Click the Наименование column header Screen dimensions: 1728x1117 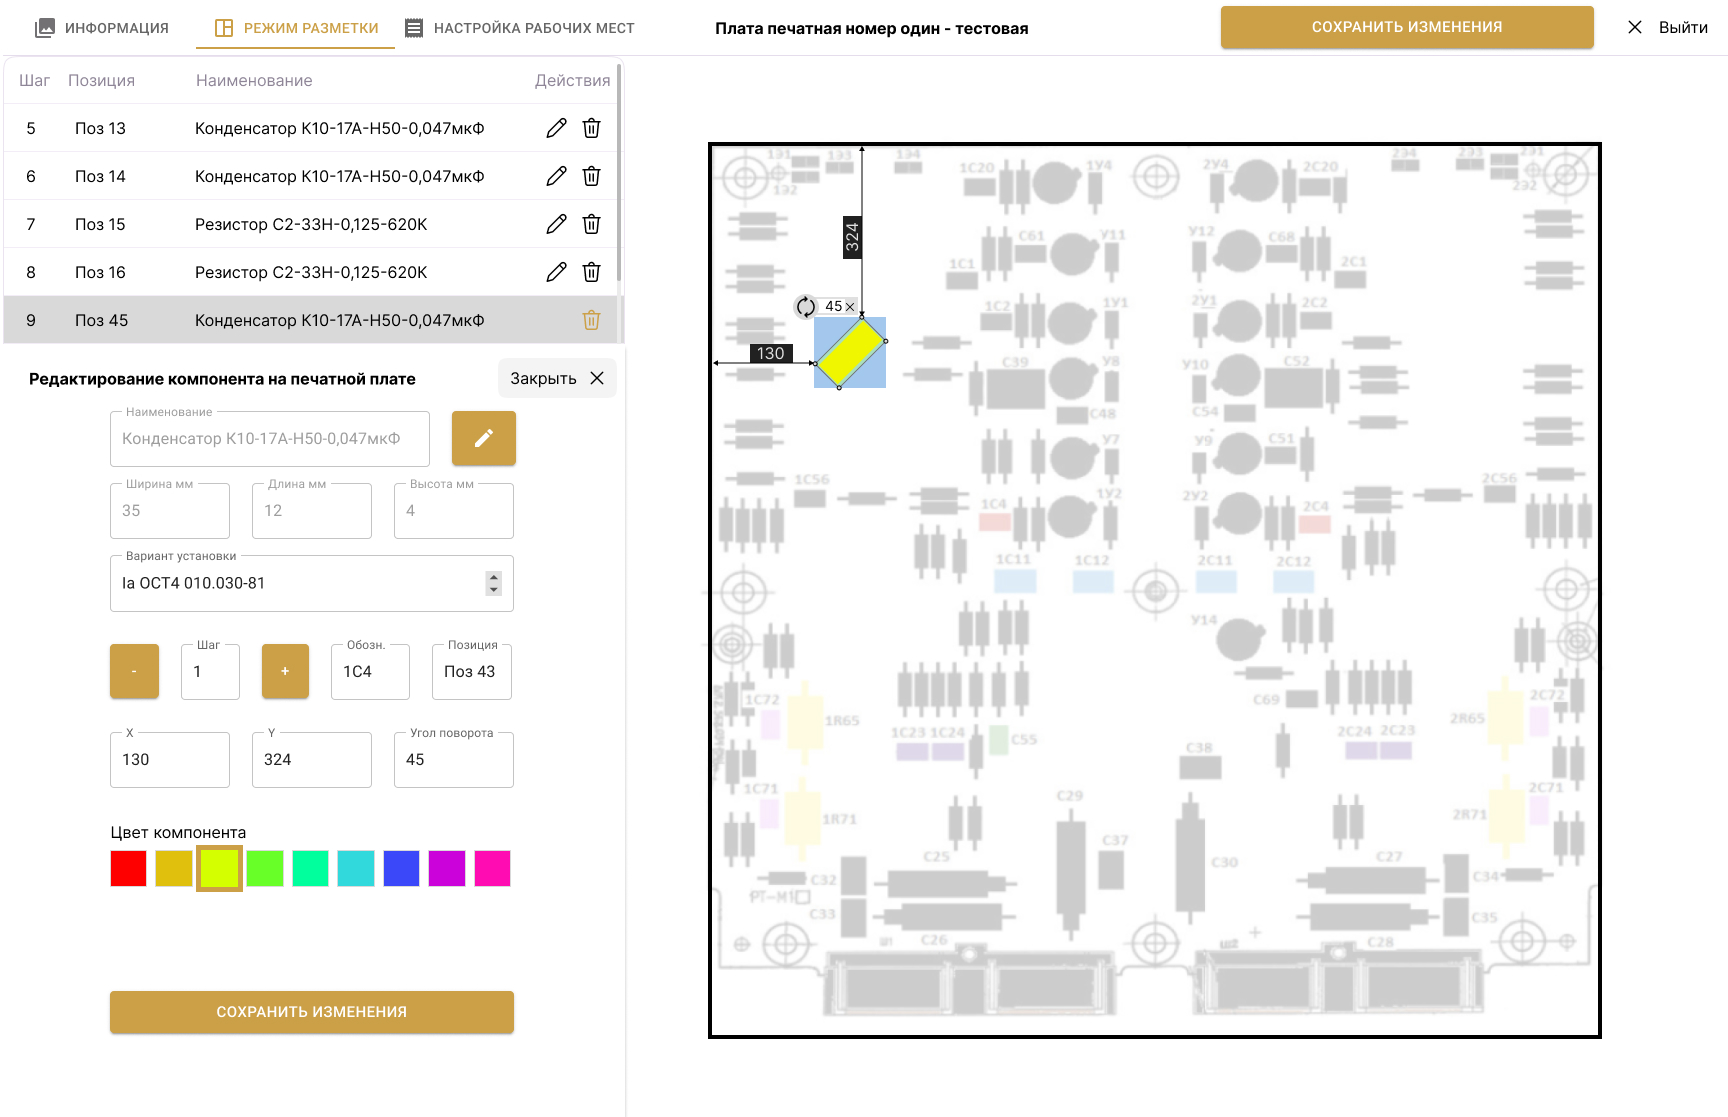pos(254,80)
